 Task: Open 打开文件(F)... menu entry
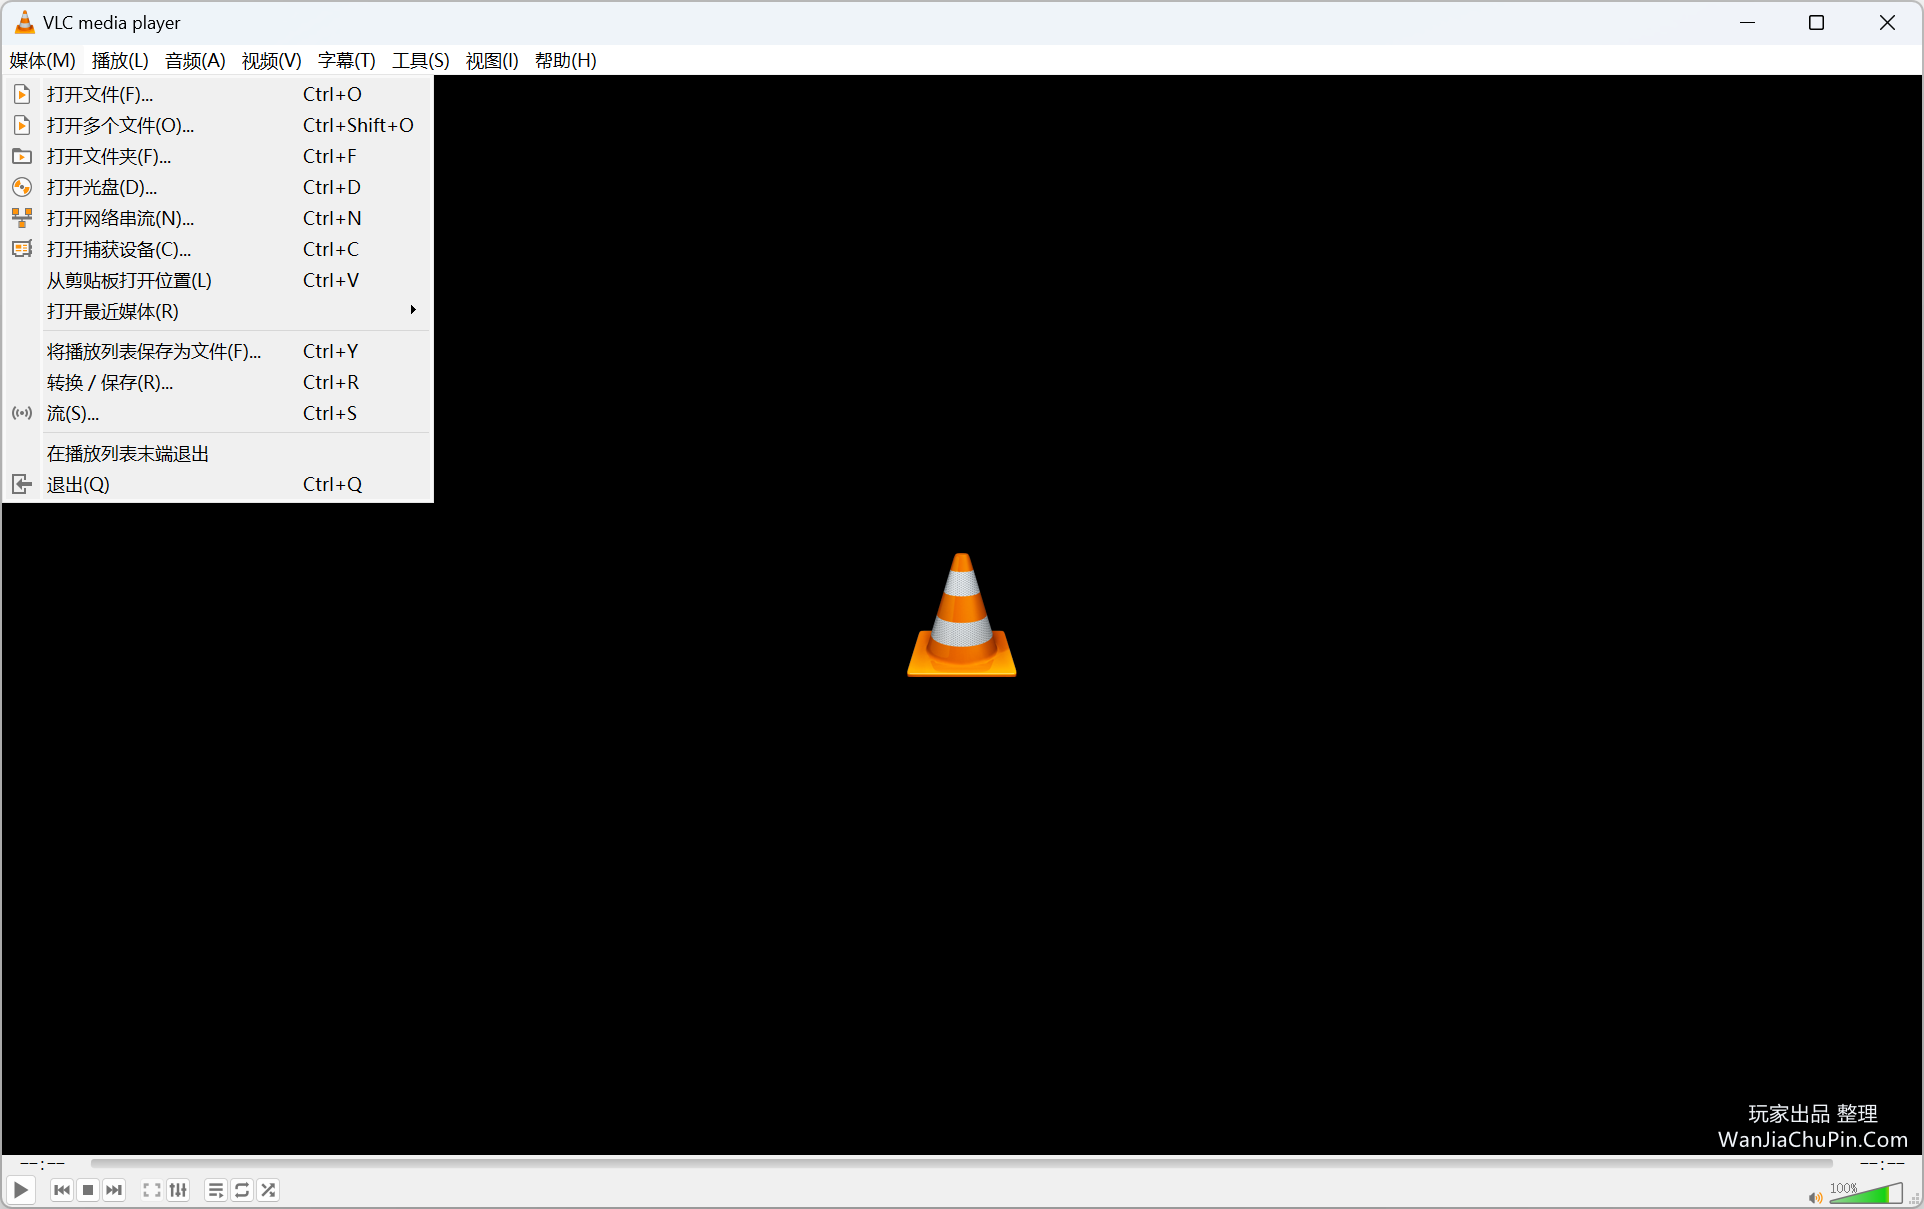[x=218, y=94]
